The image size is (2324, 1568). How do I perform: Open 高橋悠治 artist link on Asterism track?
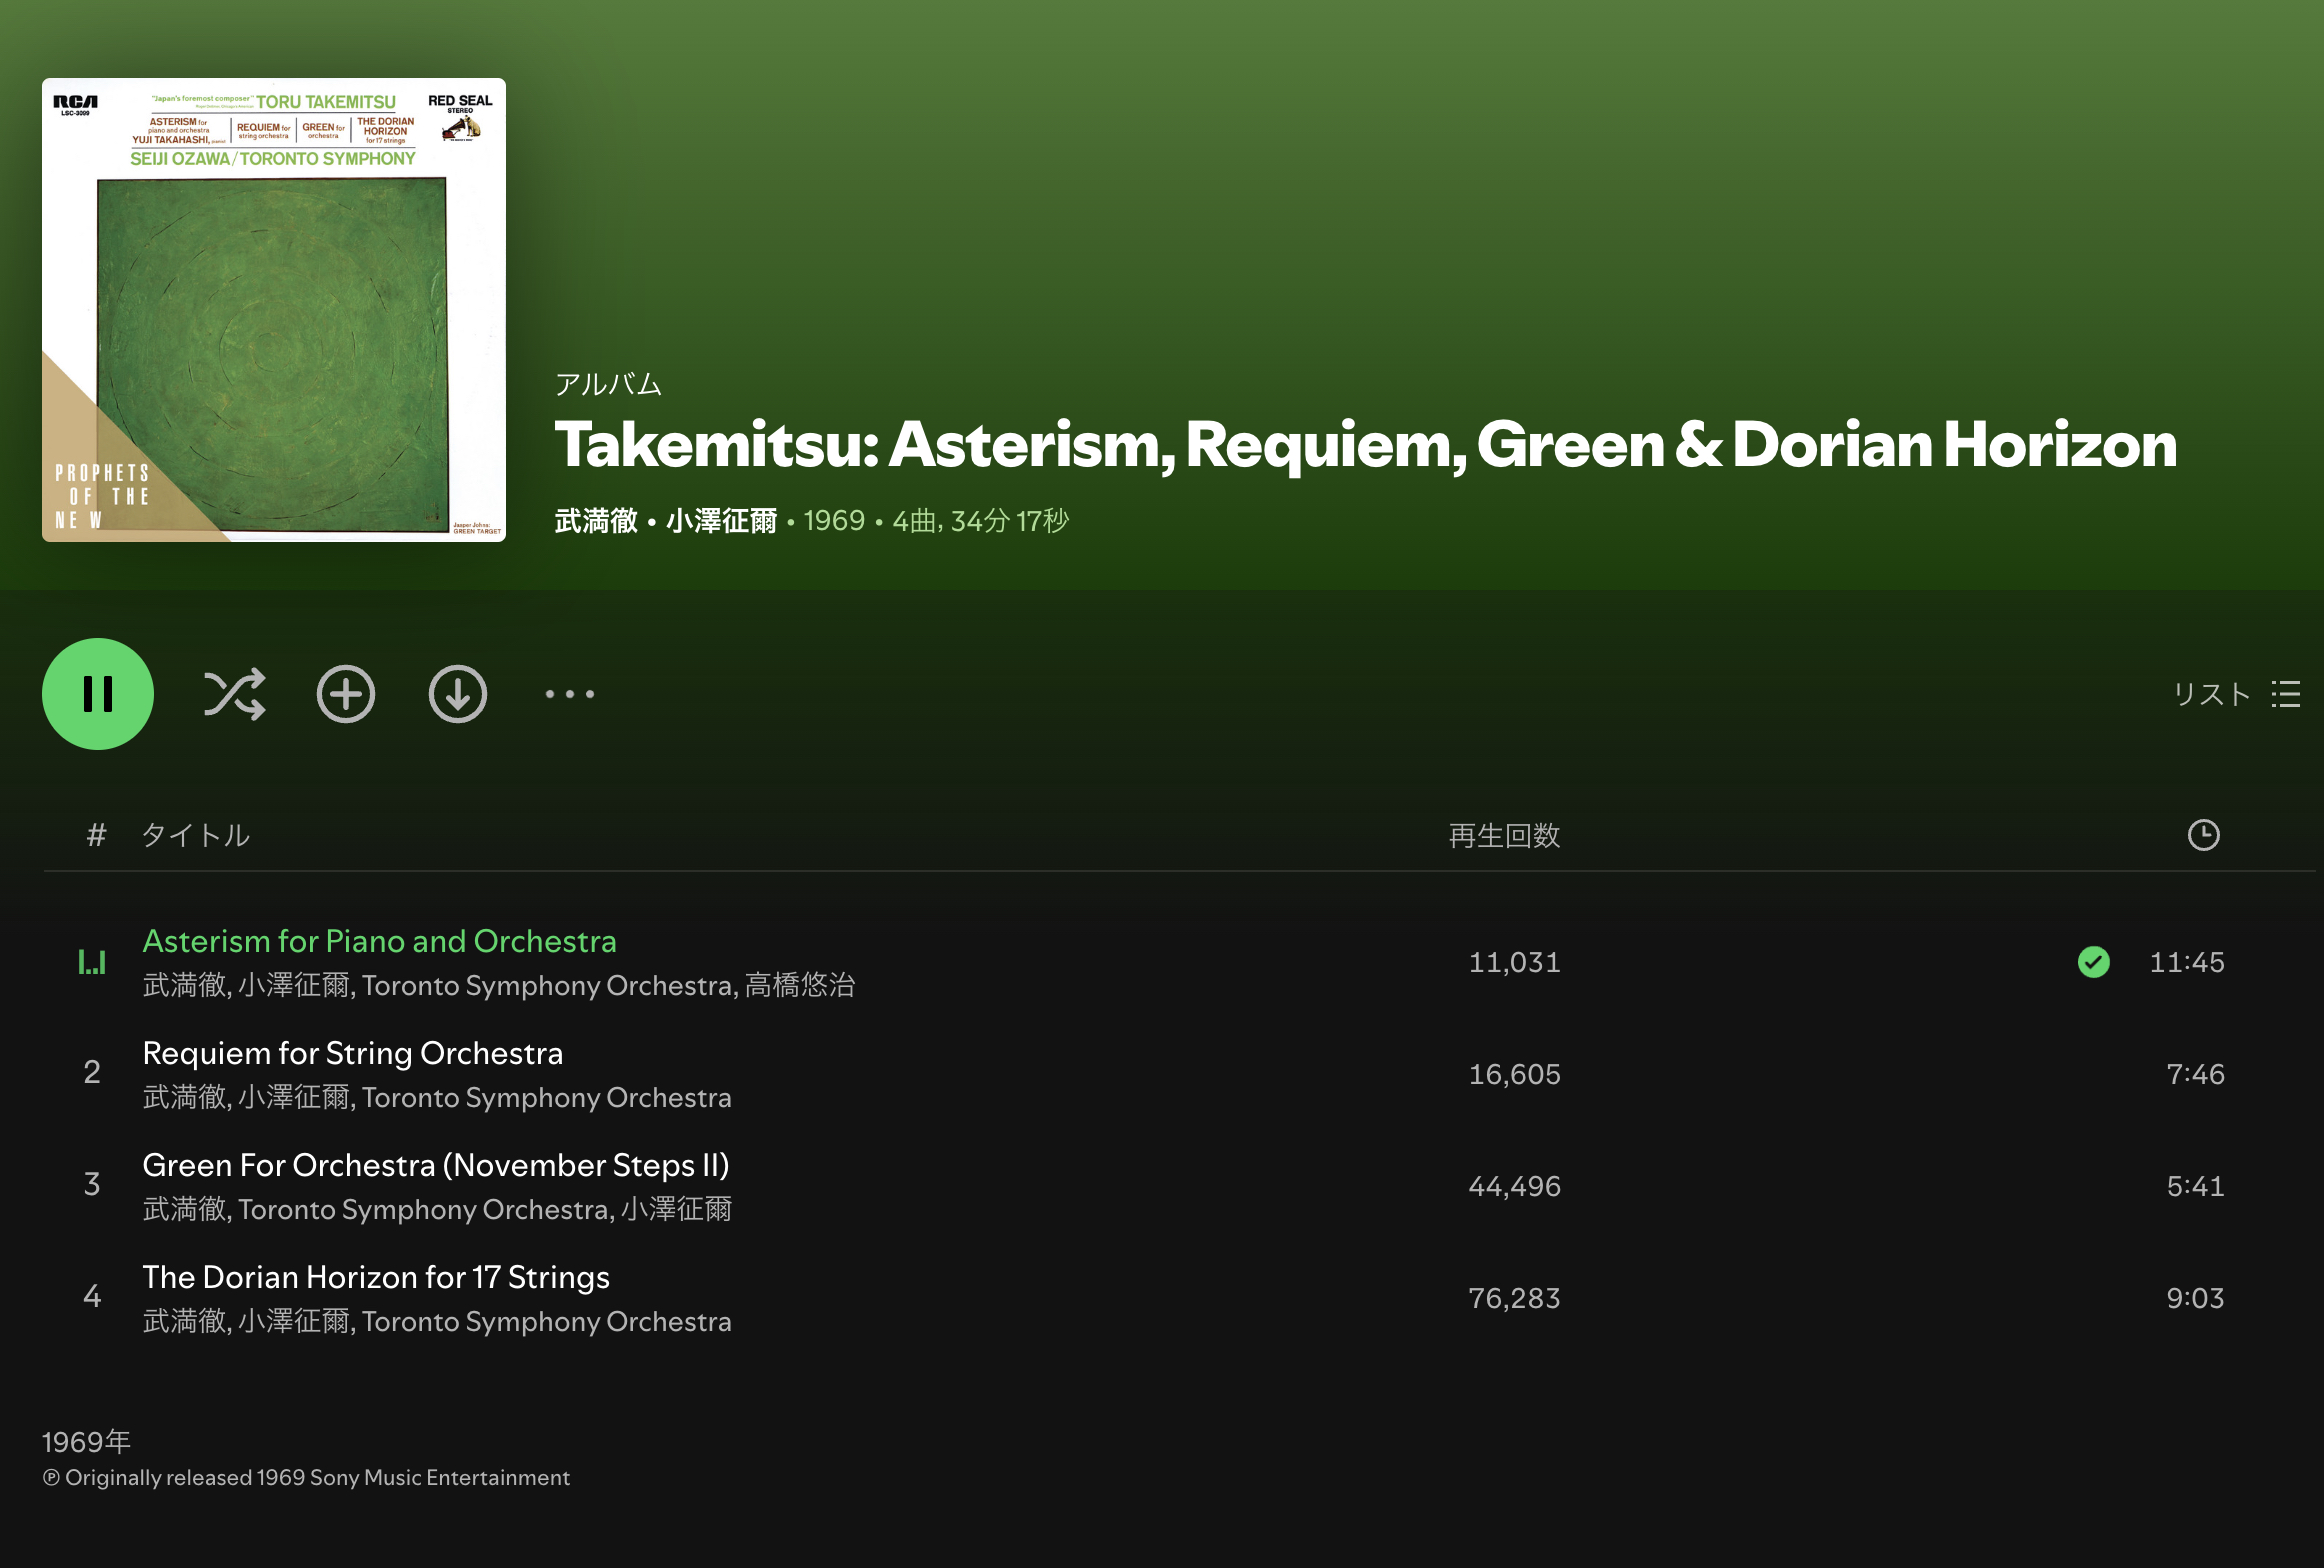[800, 985]
